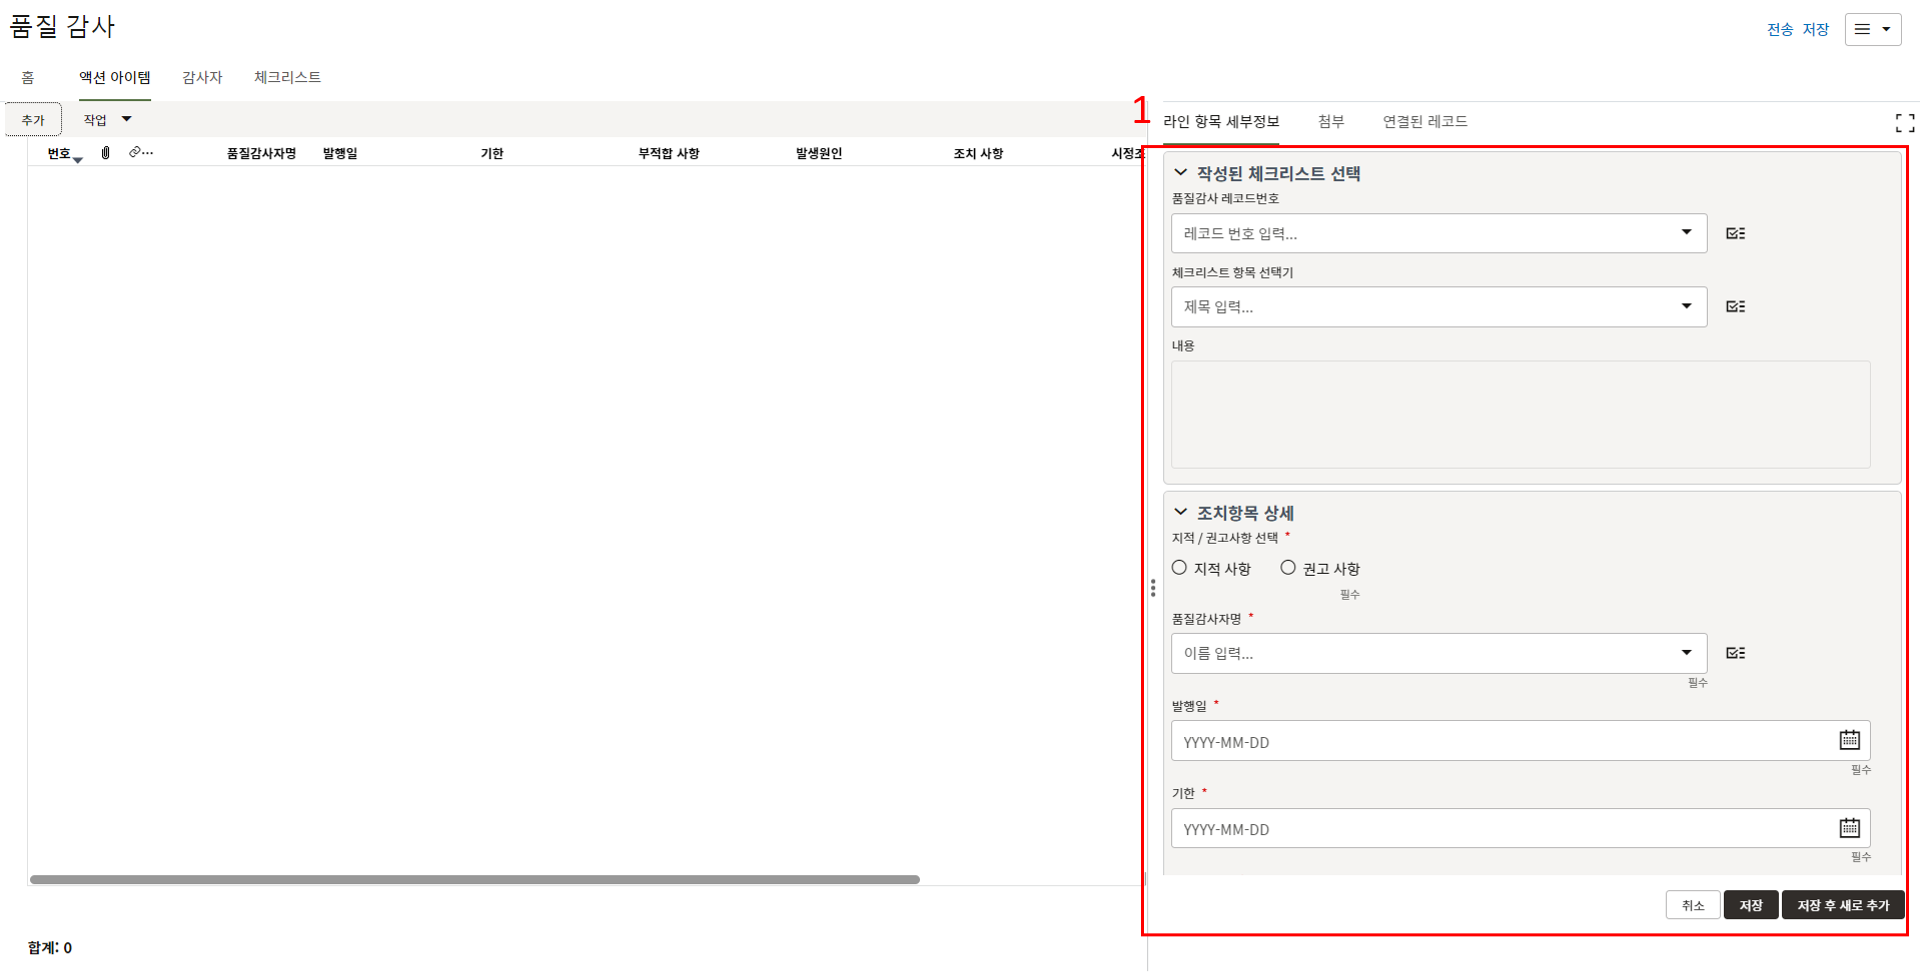Click the 내용 text area
The width and height of the screenshot is (1920, 980).
1520,414
